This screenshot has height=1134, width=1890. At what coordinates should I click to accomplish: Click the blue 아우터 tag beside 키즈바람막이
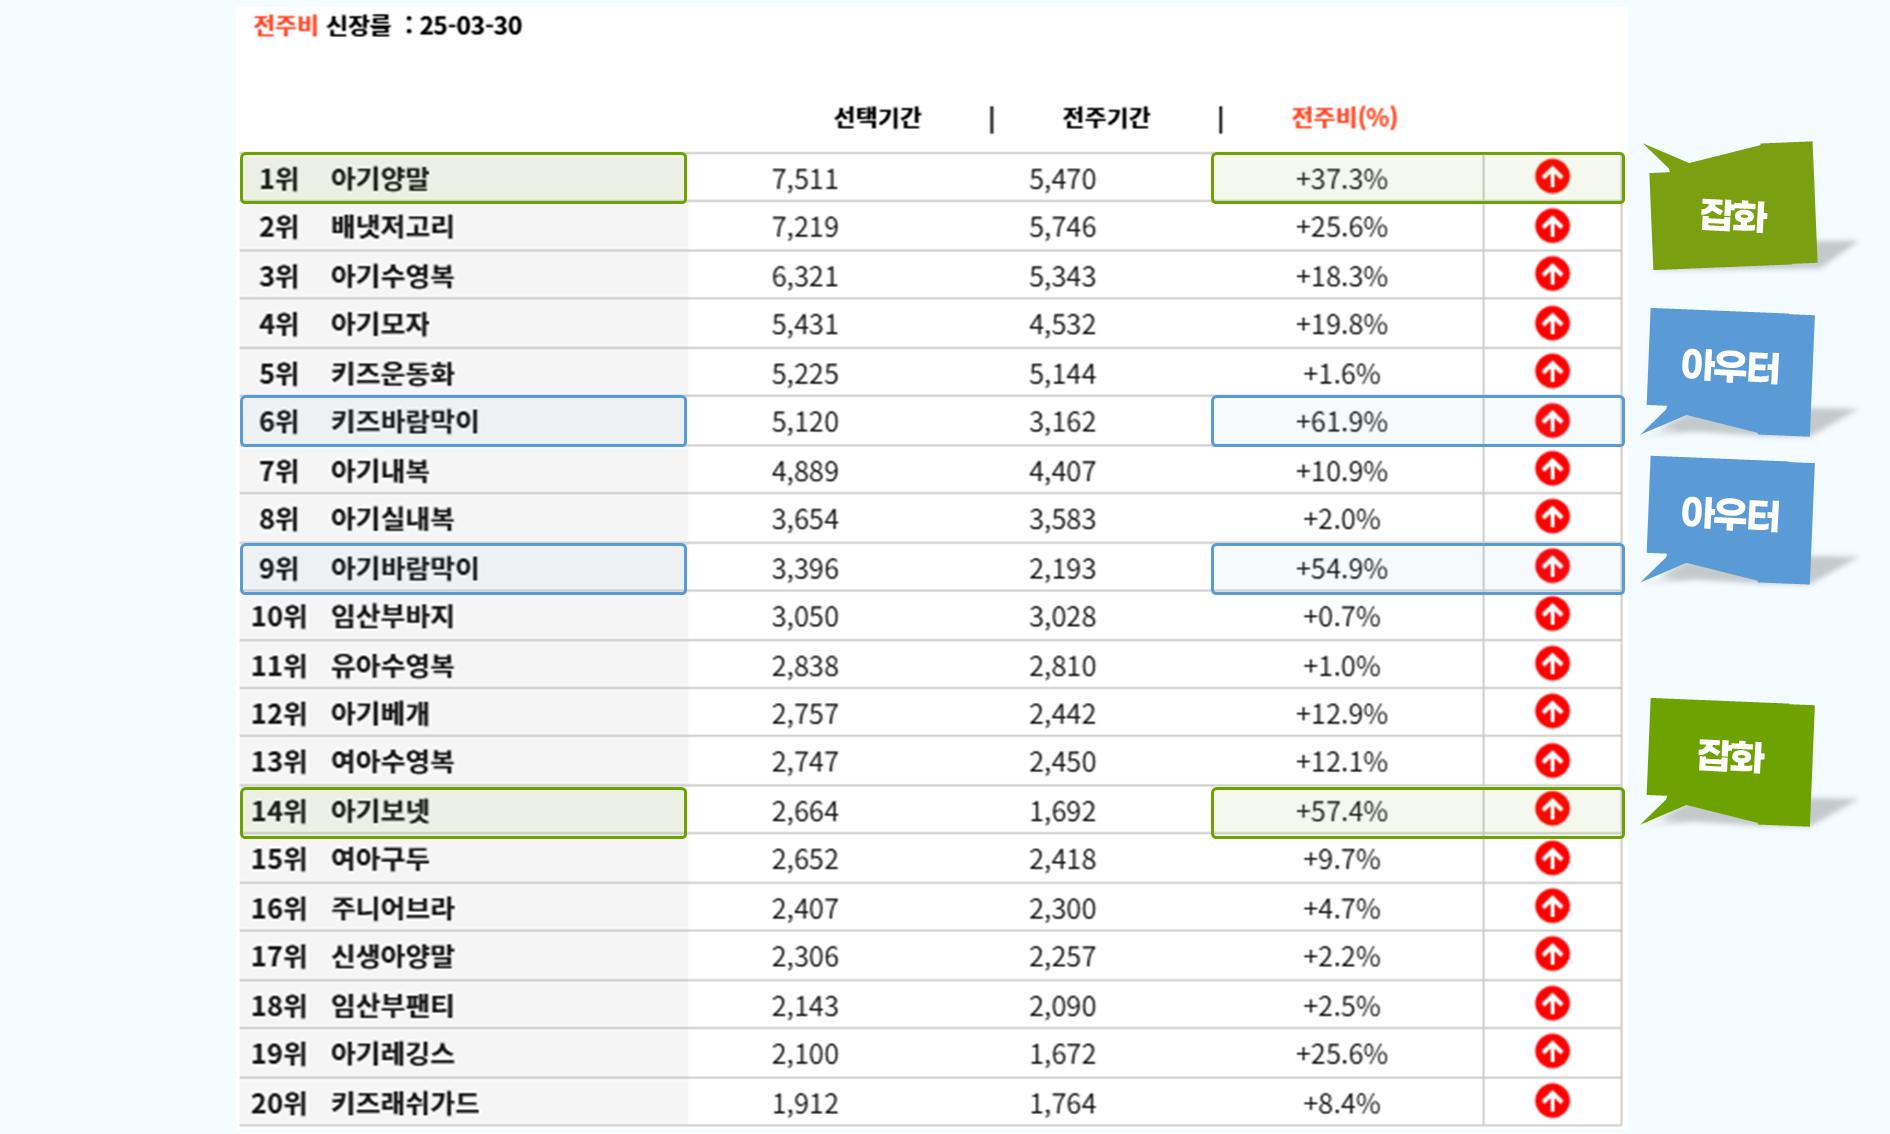[x=1730, y=368]
